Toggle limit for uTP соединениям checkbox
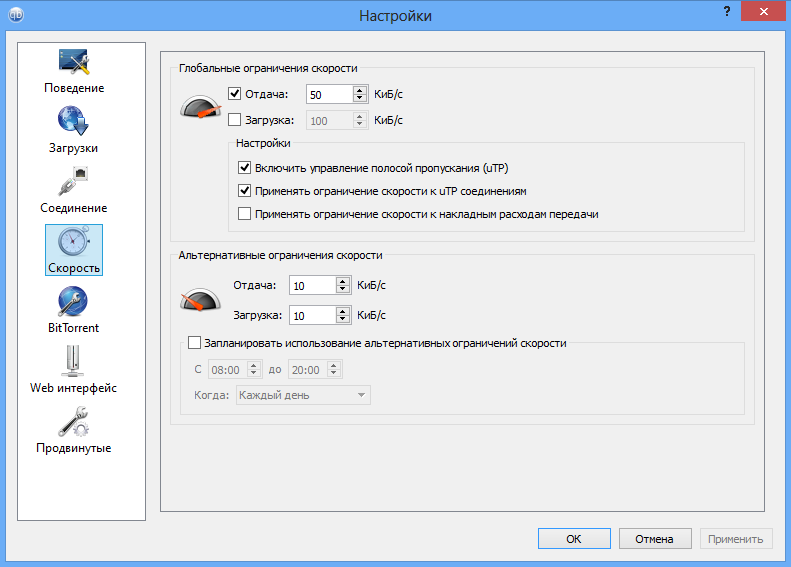The width and height of the screenshot is (791, 567). [x=245, y=191]
